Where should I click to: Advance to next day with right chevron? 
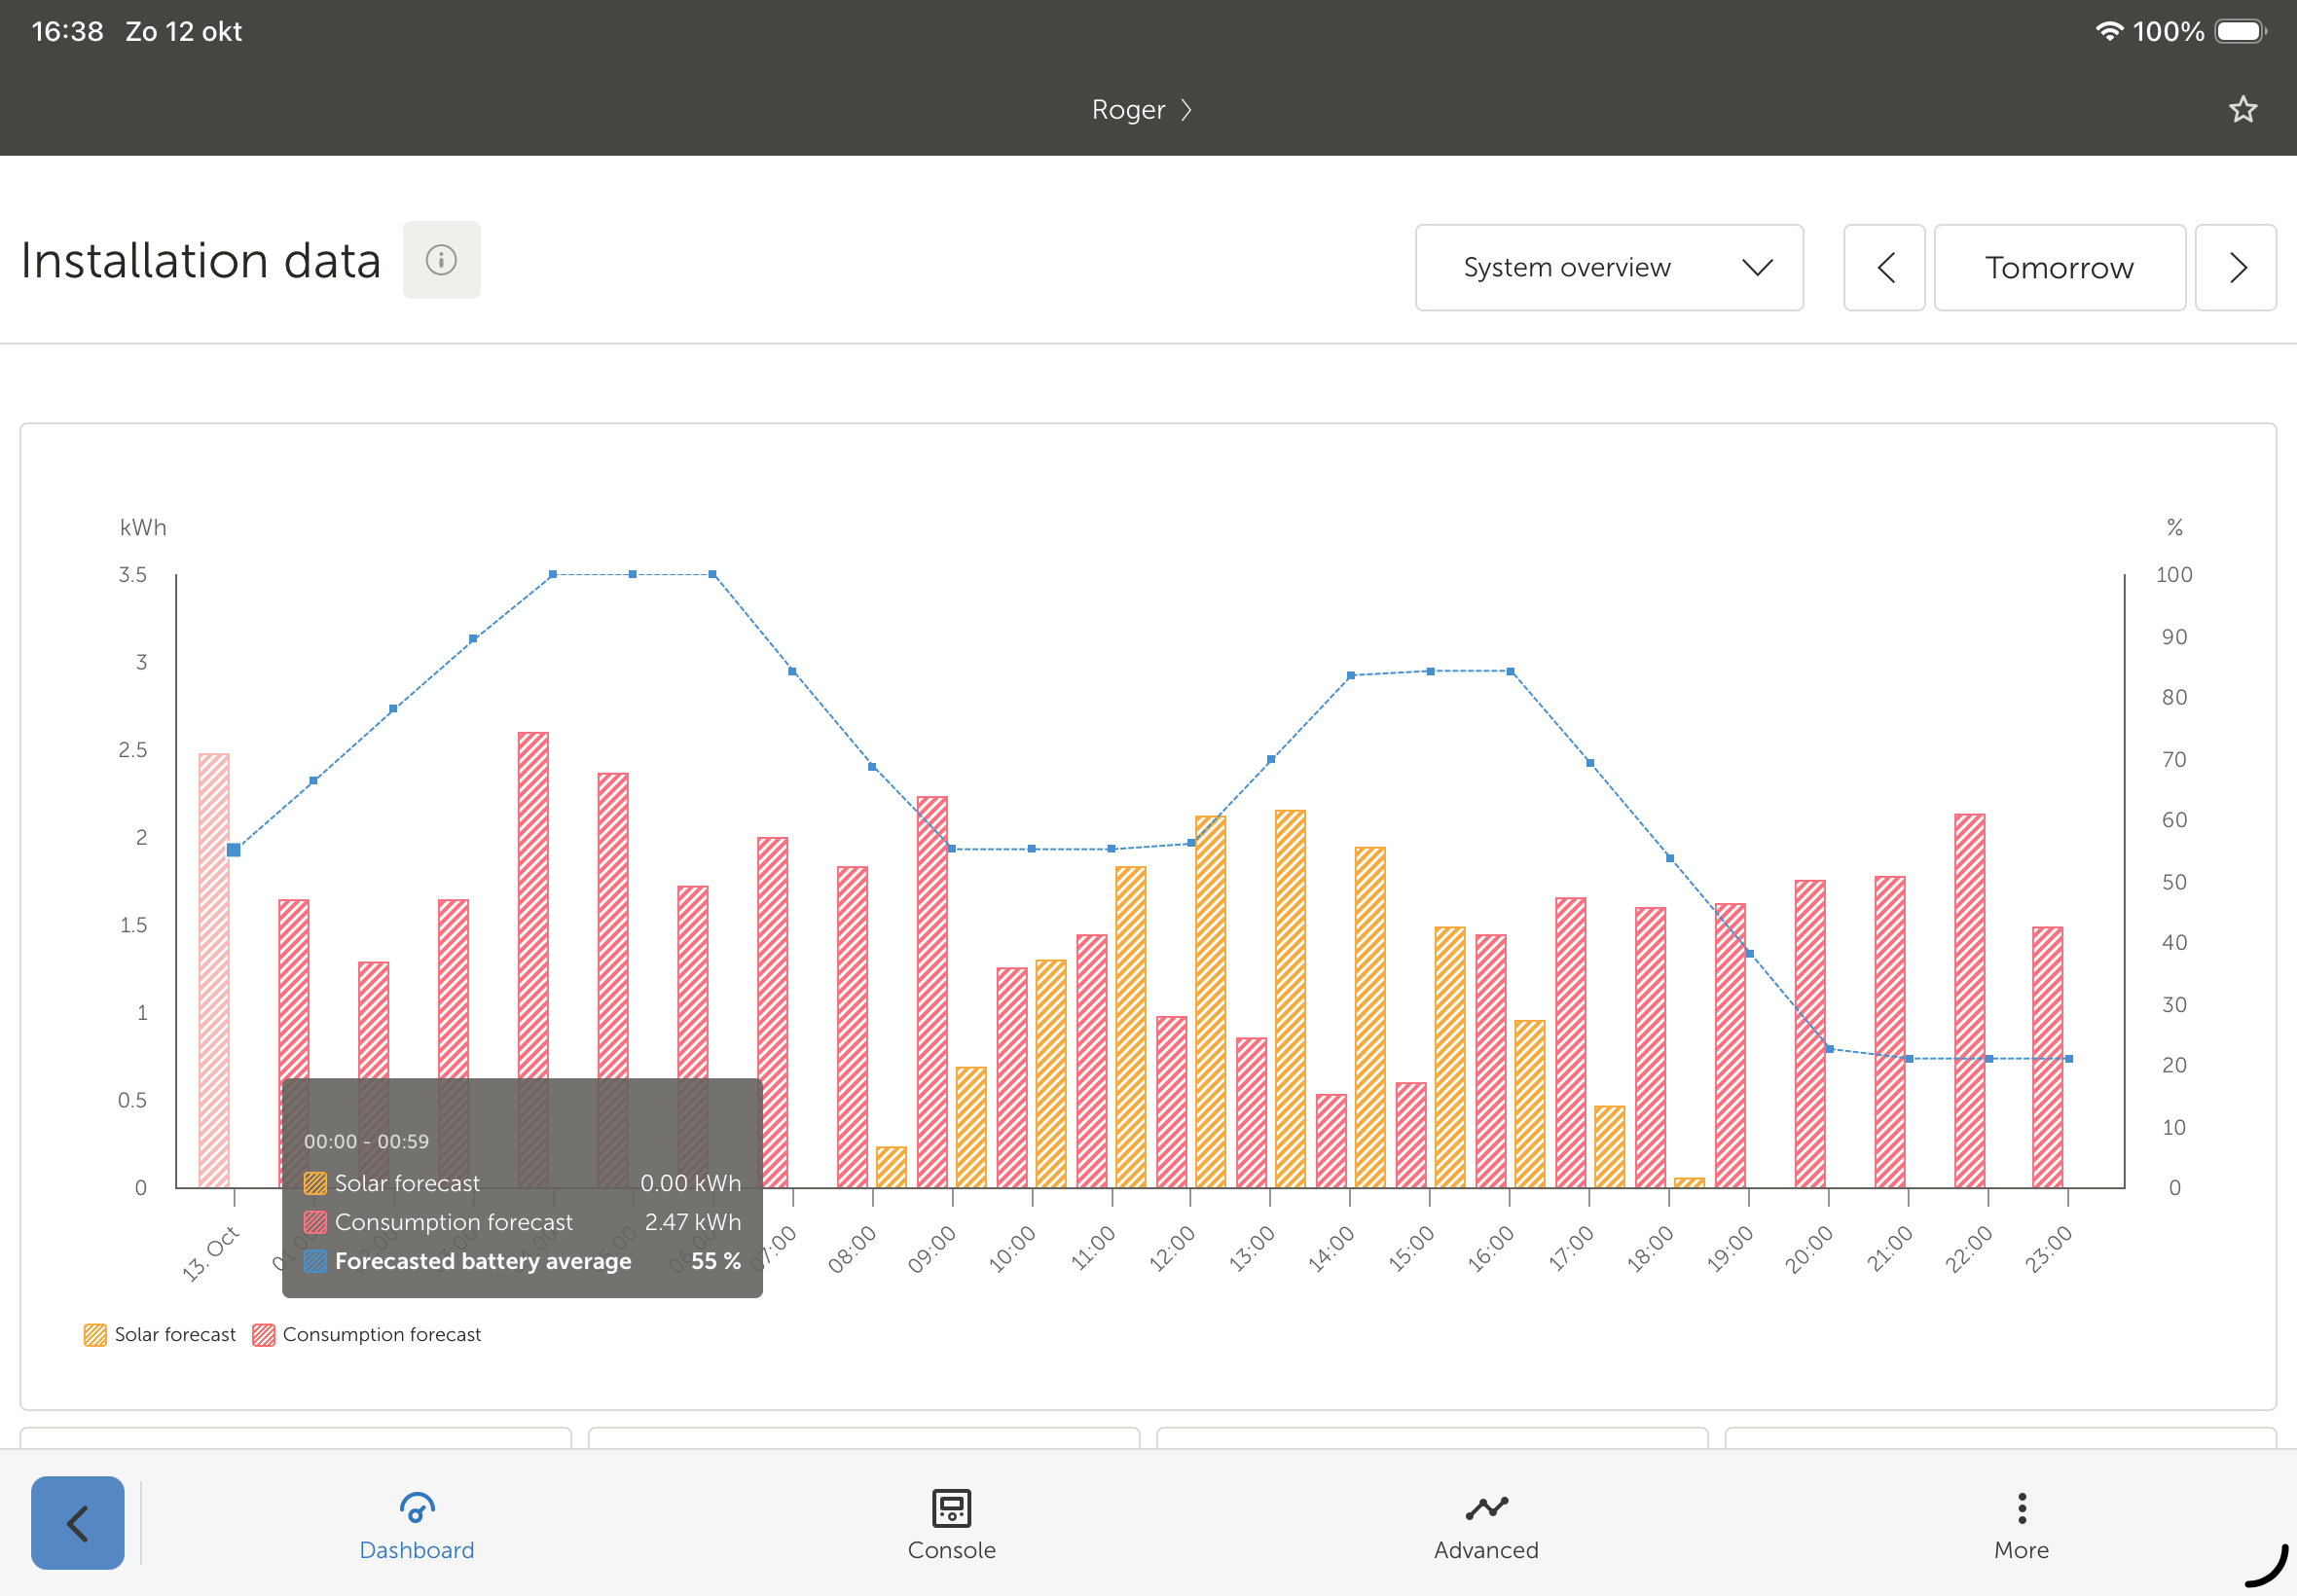[2236, 268]
